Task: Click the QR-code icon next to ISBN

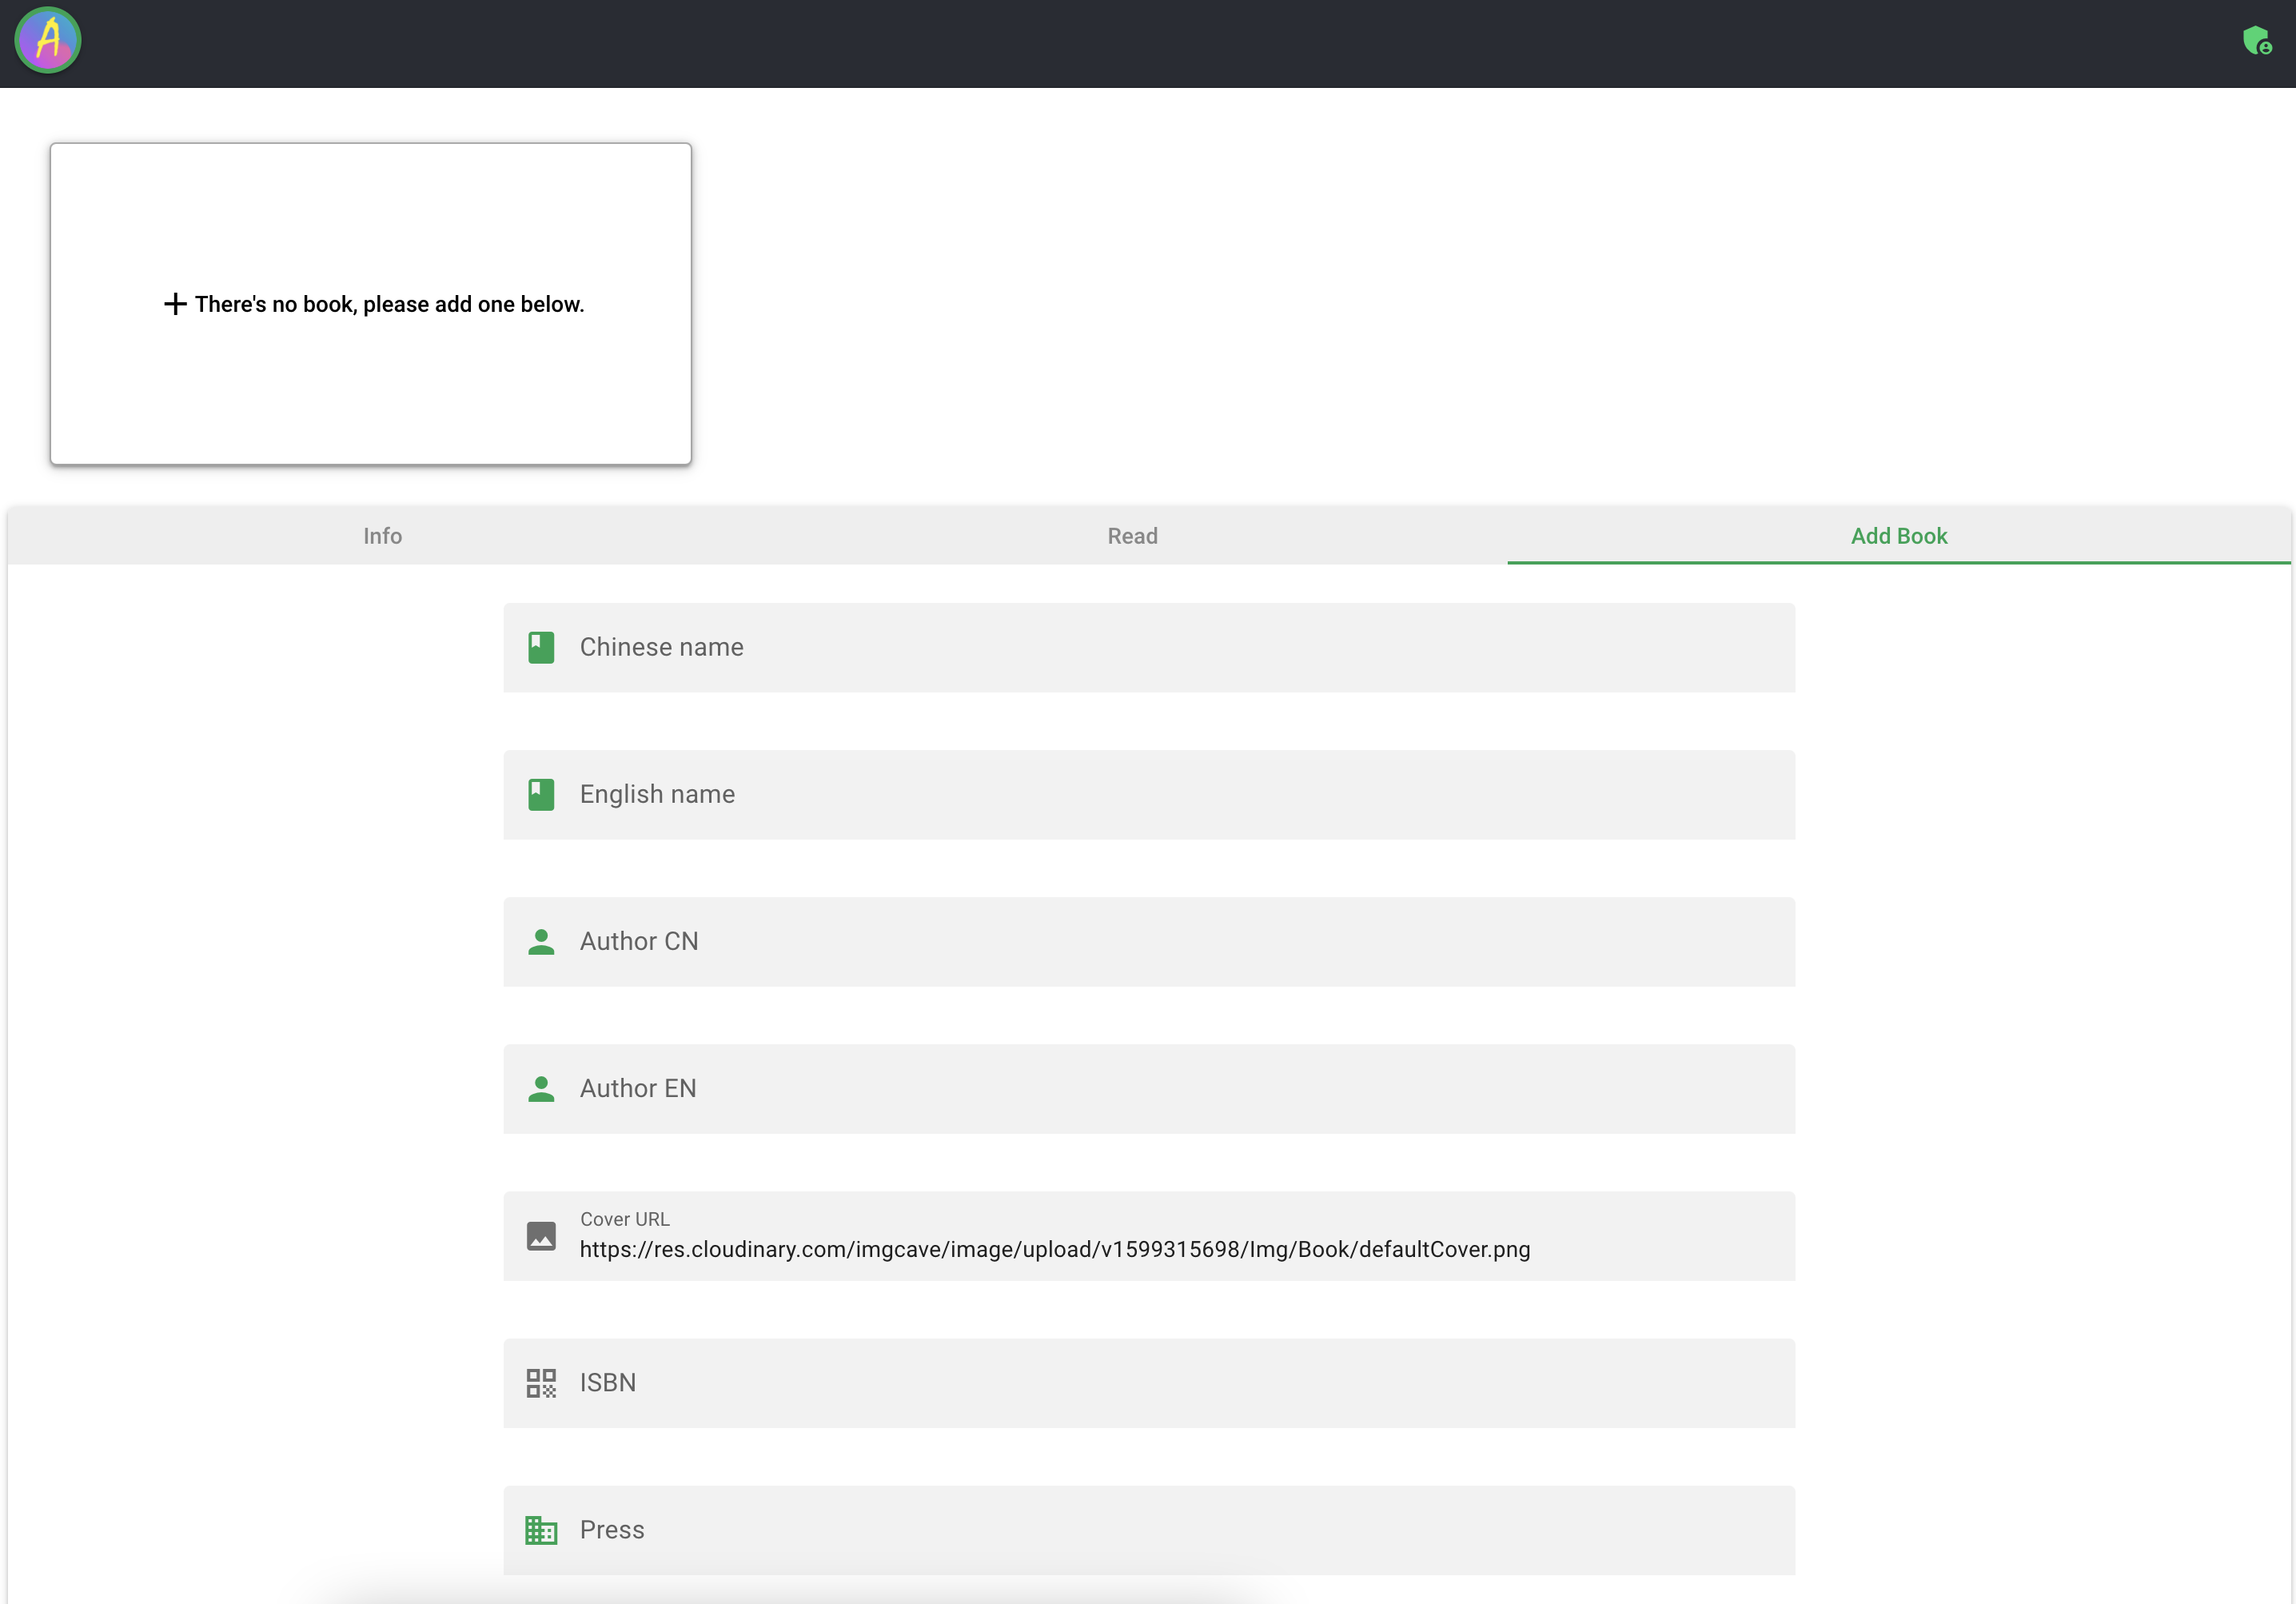Action: coord(541,1383)
